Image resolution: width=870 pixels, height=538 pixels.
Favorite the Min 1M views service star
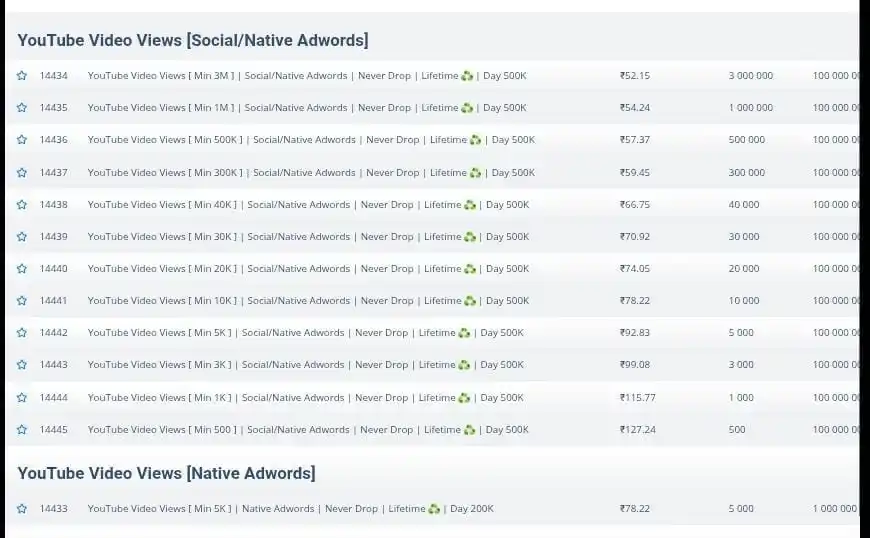21,108
